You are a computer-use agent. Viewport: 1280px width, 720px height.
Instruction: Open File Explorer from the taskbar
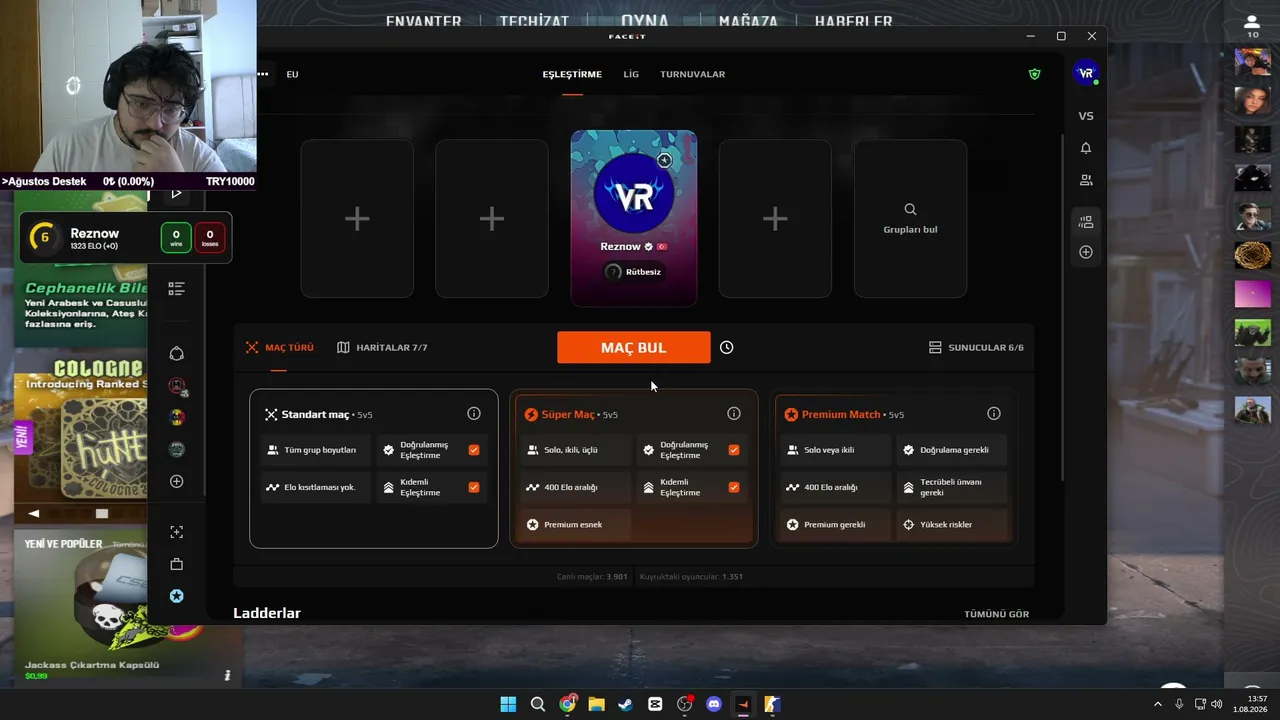click(x=597, y=704)
